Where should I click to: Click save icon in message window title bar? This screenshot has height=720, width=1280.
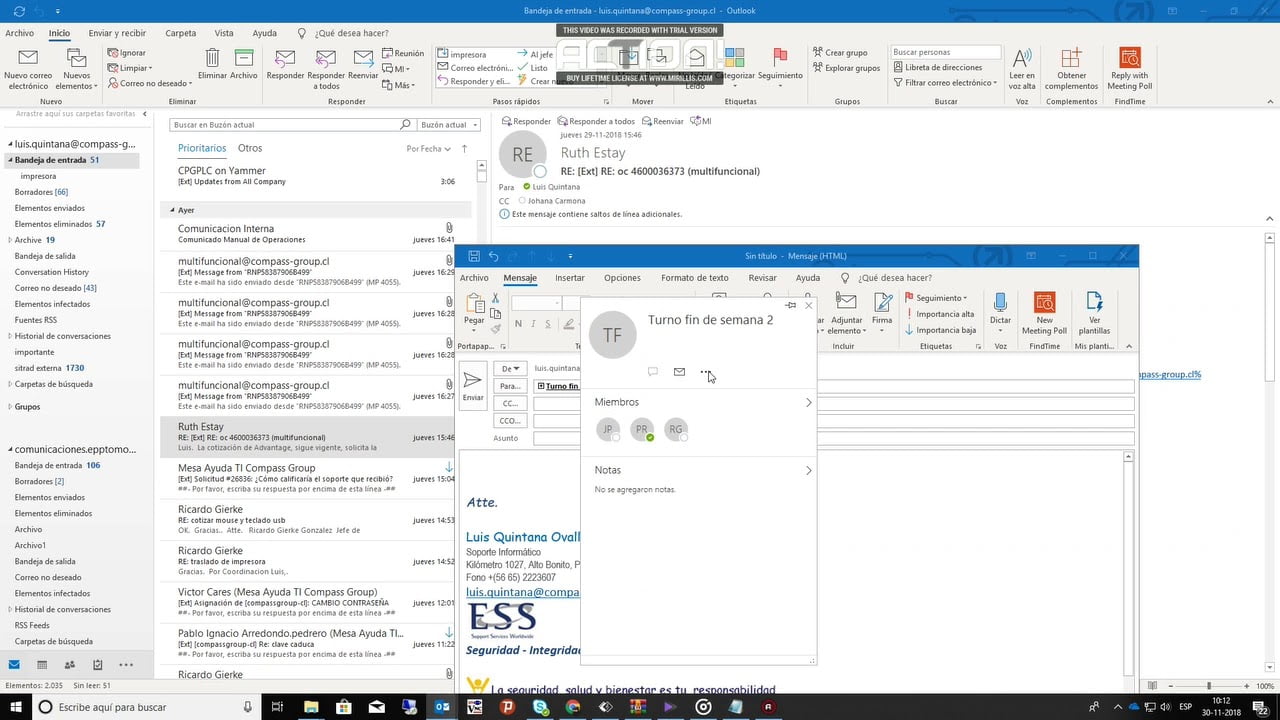click(x=474, y=256)
